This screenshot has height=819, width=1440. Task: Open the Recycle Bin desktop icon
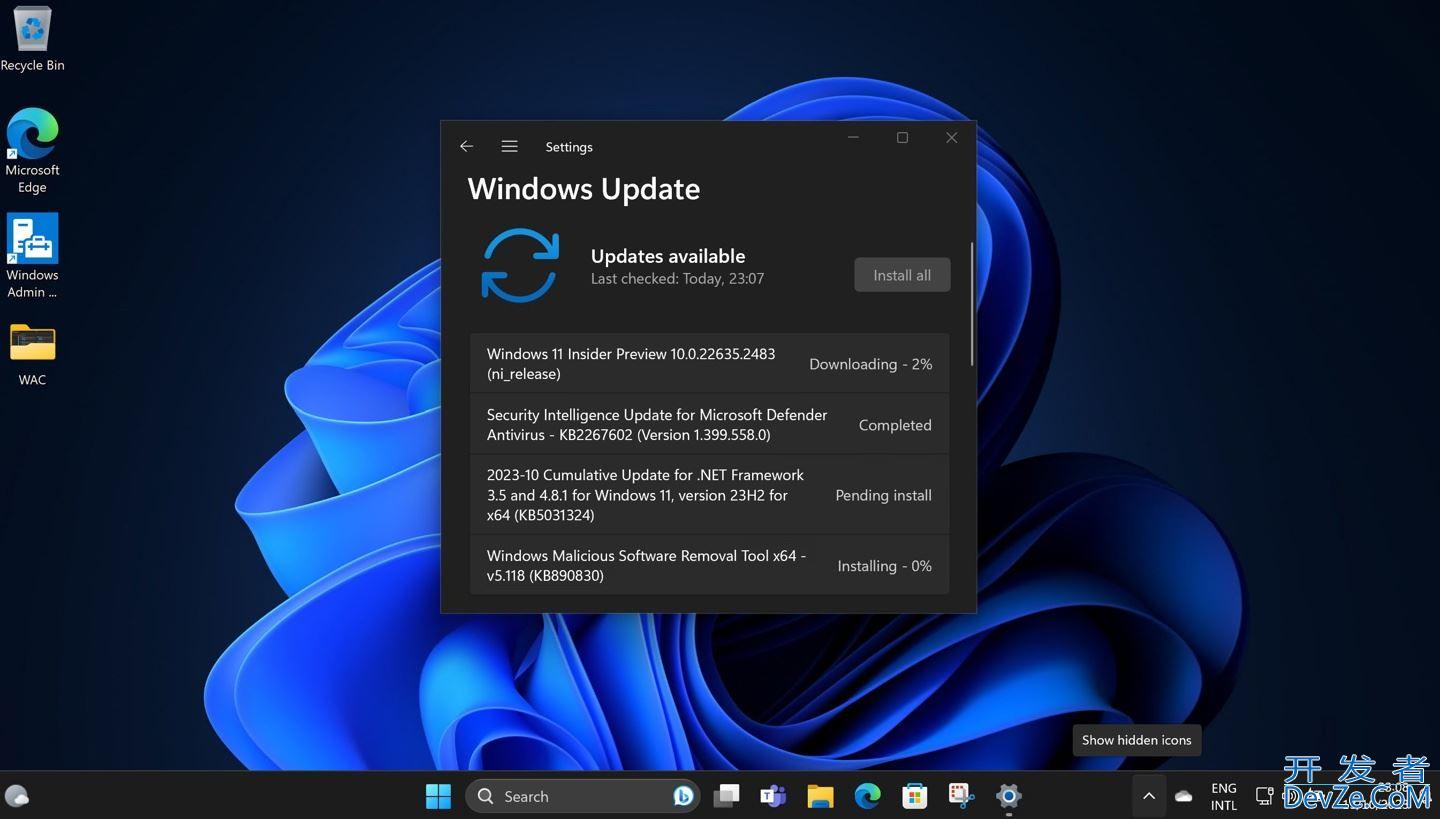pyautogui.click(x=32, y=40)
